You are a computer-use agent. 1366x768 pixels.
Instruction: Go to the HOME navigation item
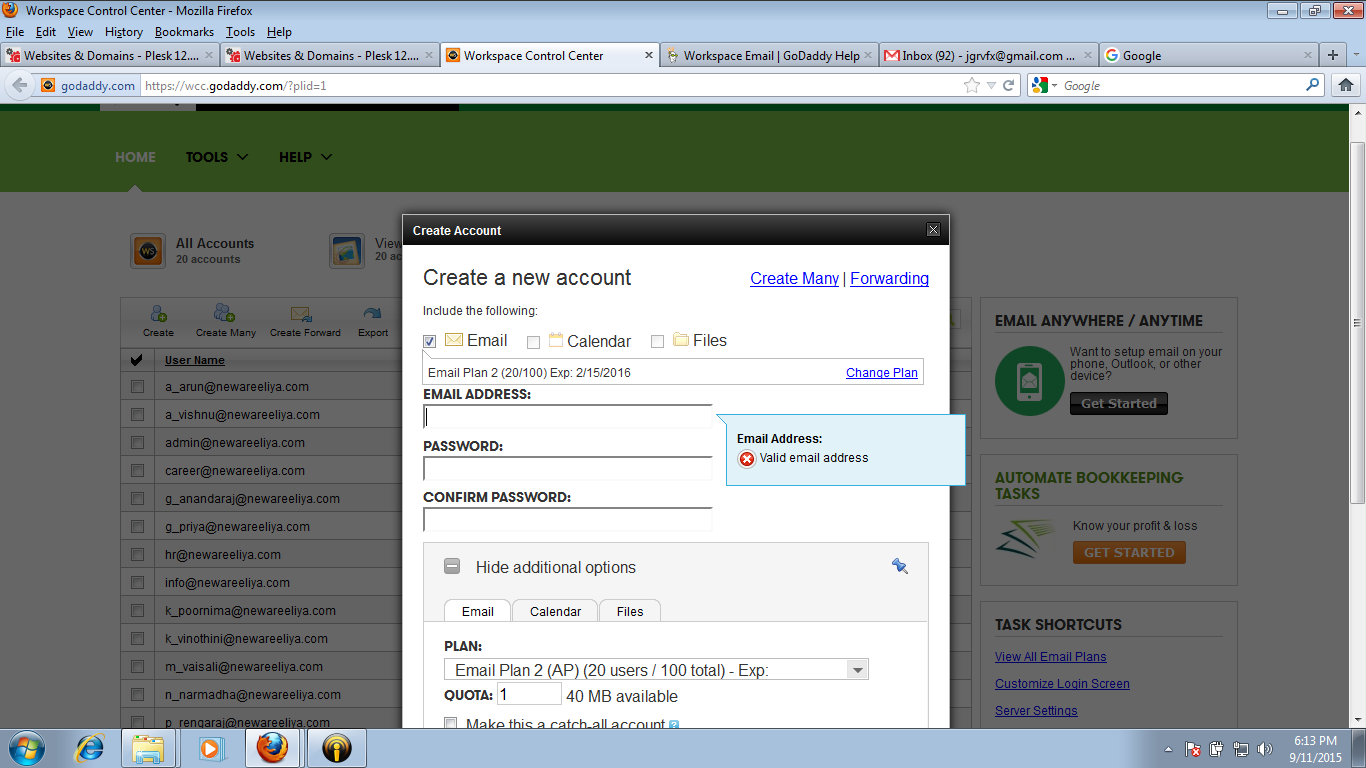(135, 157)
